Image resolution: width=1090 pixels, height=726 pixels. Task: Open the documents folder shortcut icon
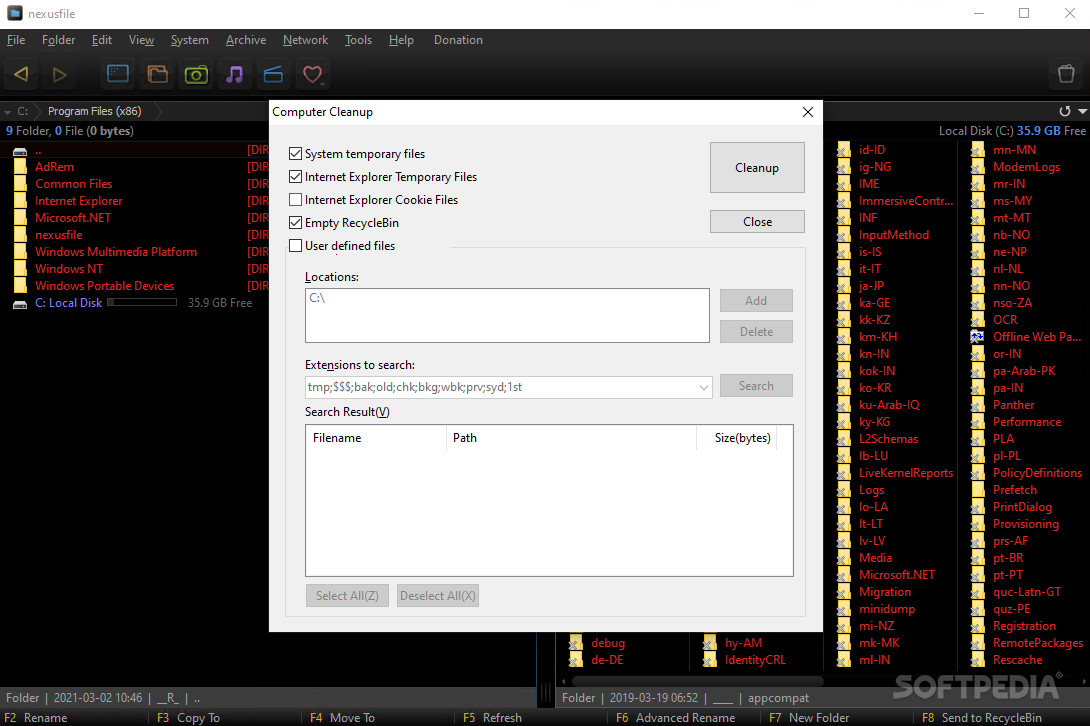157,74
